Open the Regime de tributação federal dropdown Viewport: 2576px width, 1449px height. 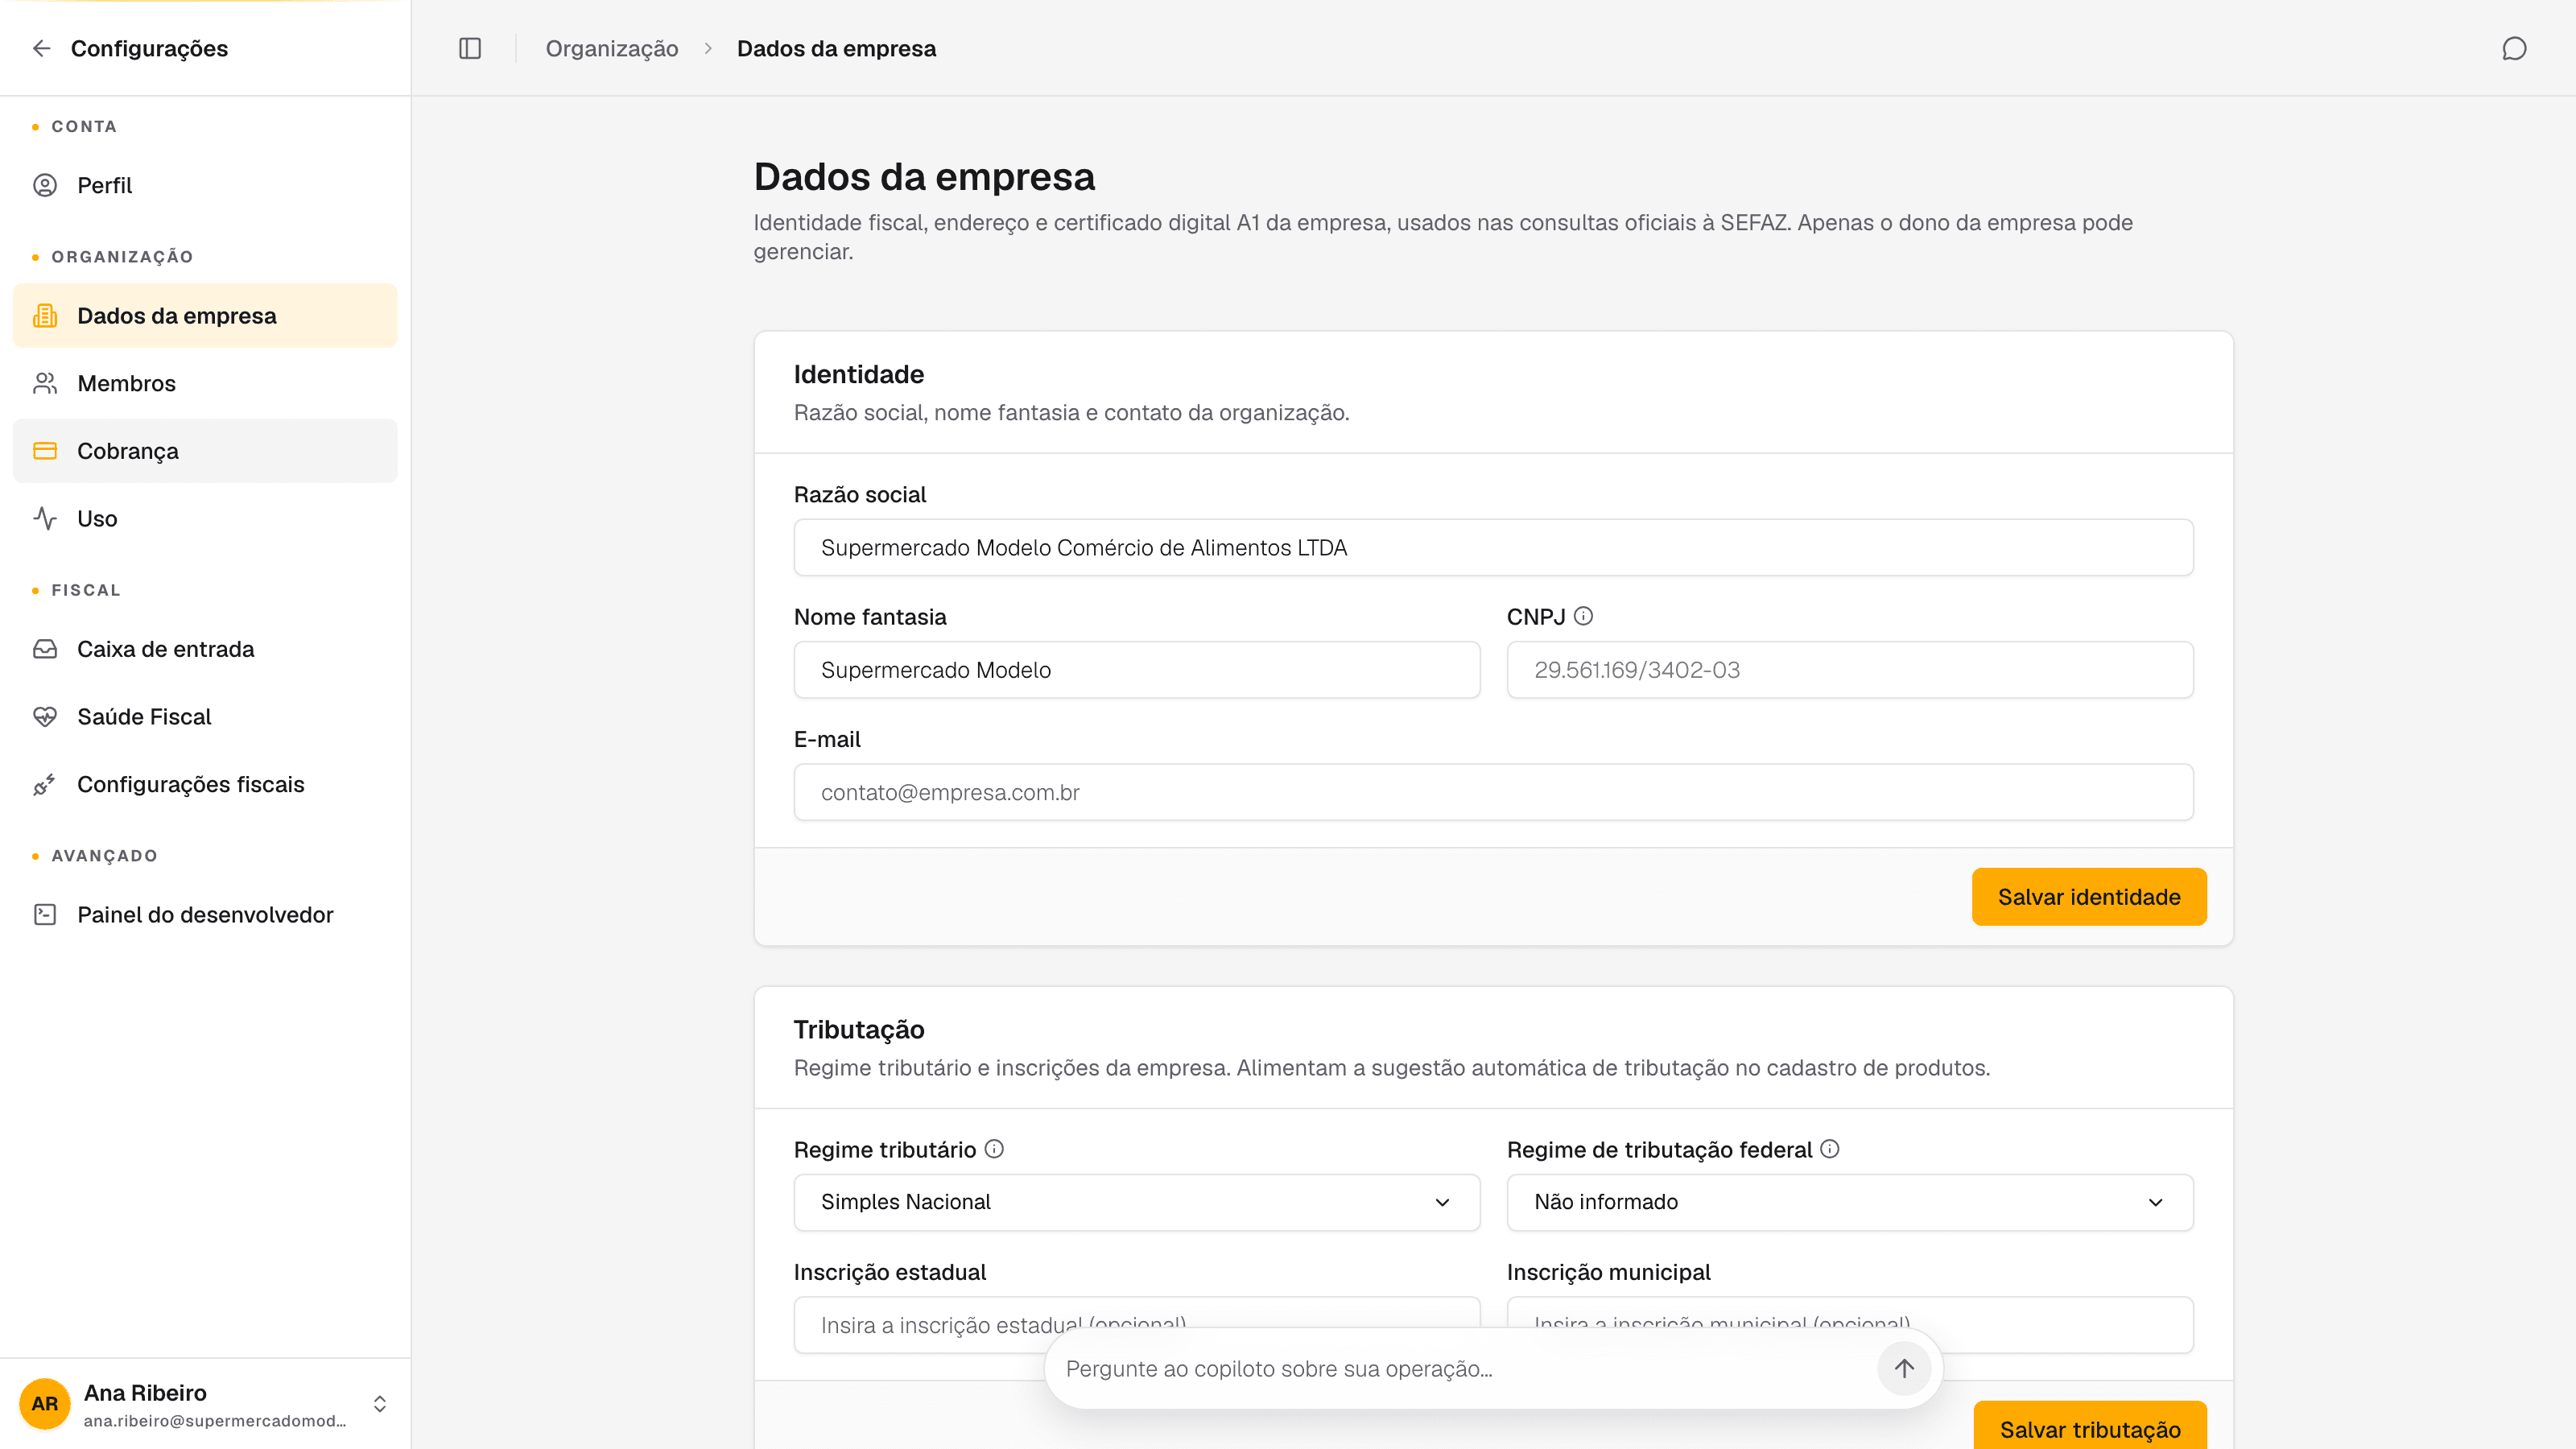click(x=1850, y=1202)
